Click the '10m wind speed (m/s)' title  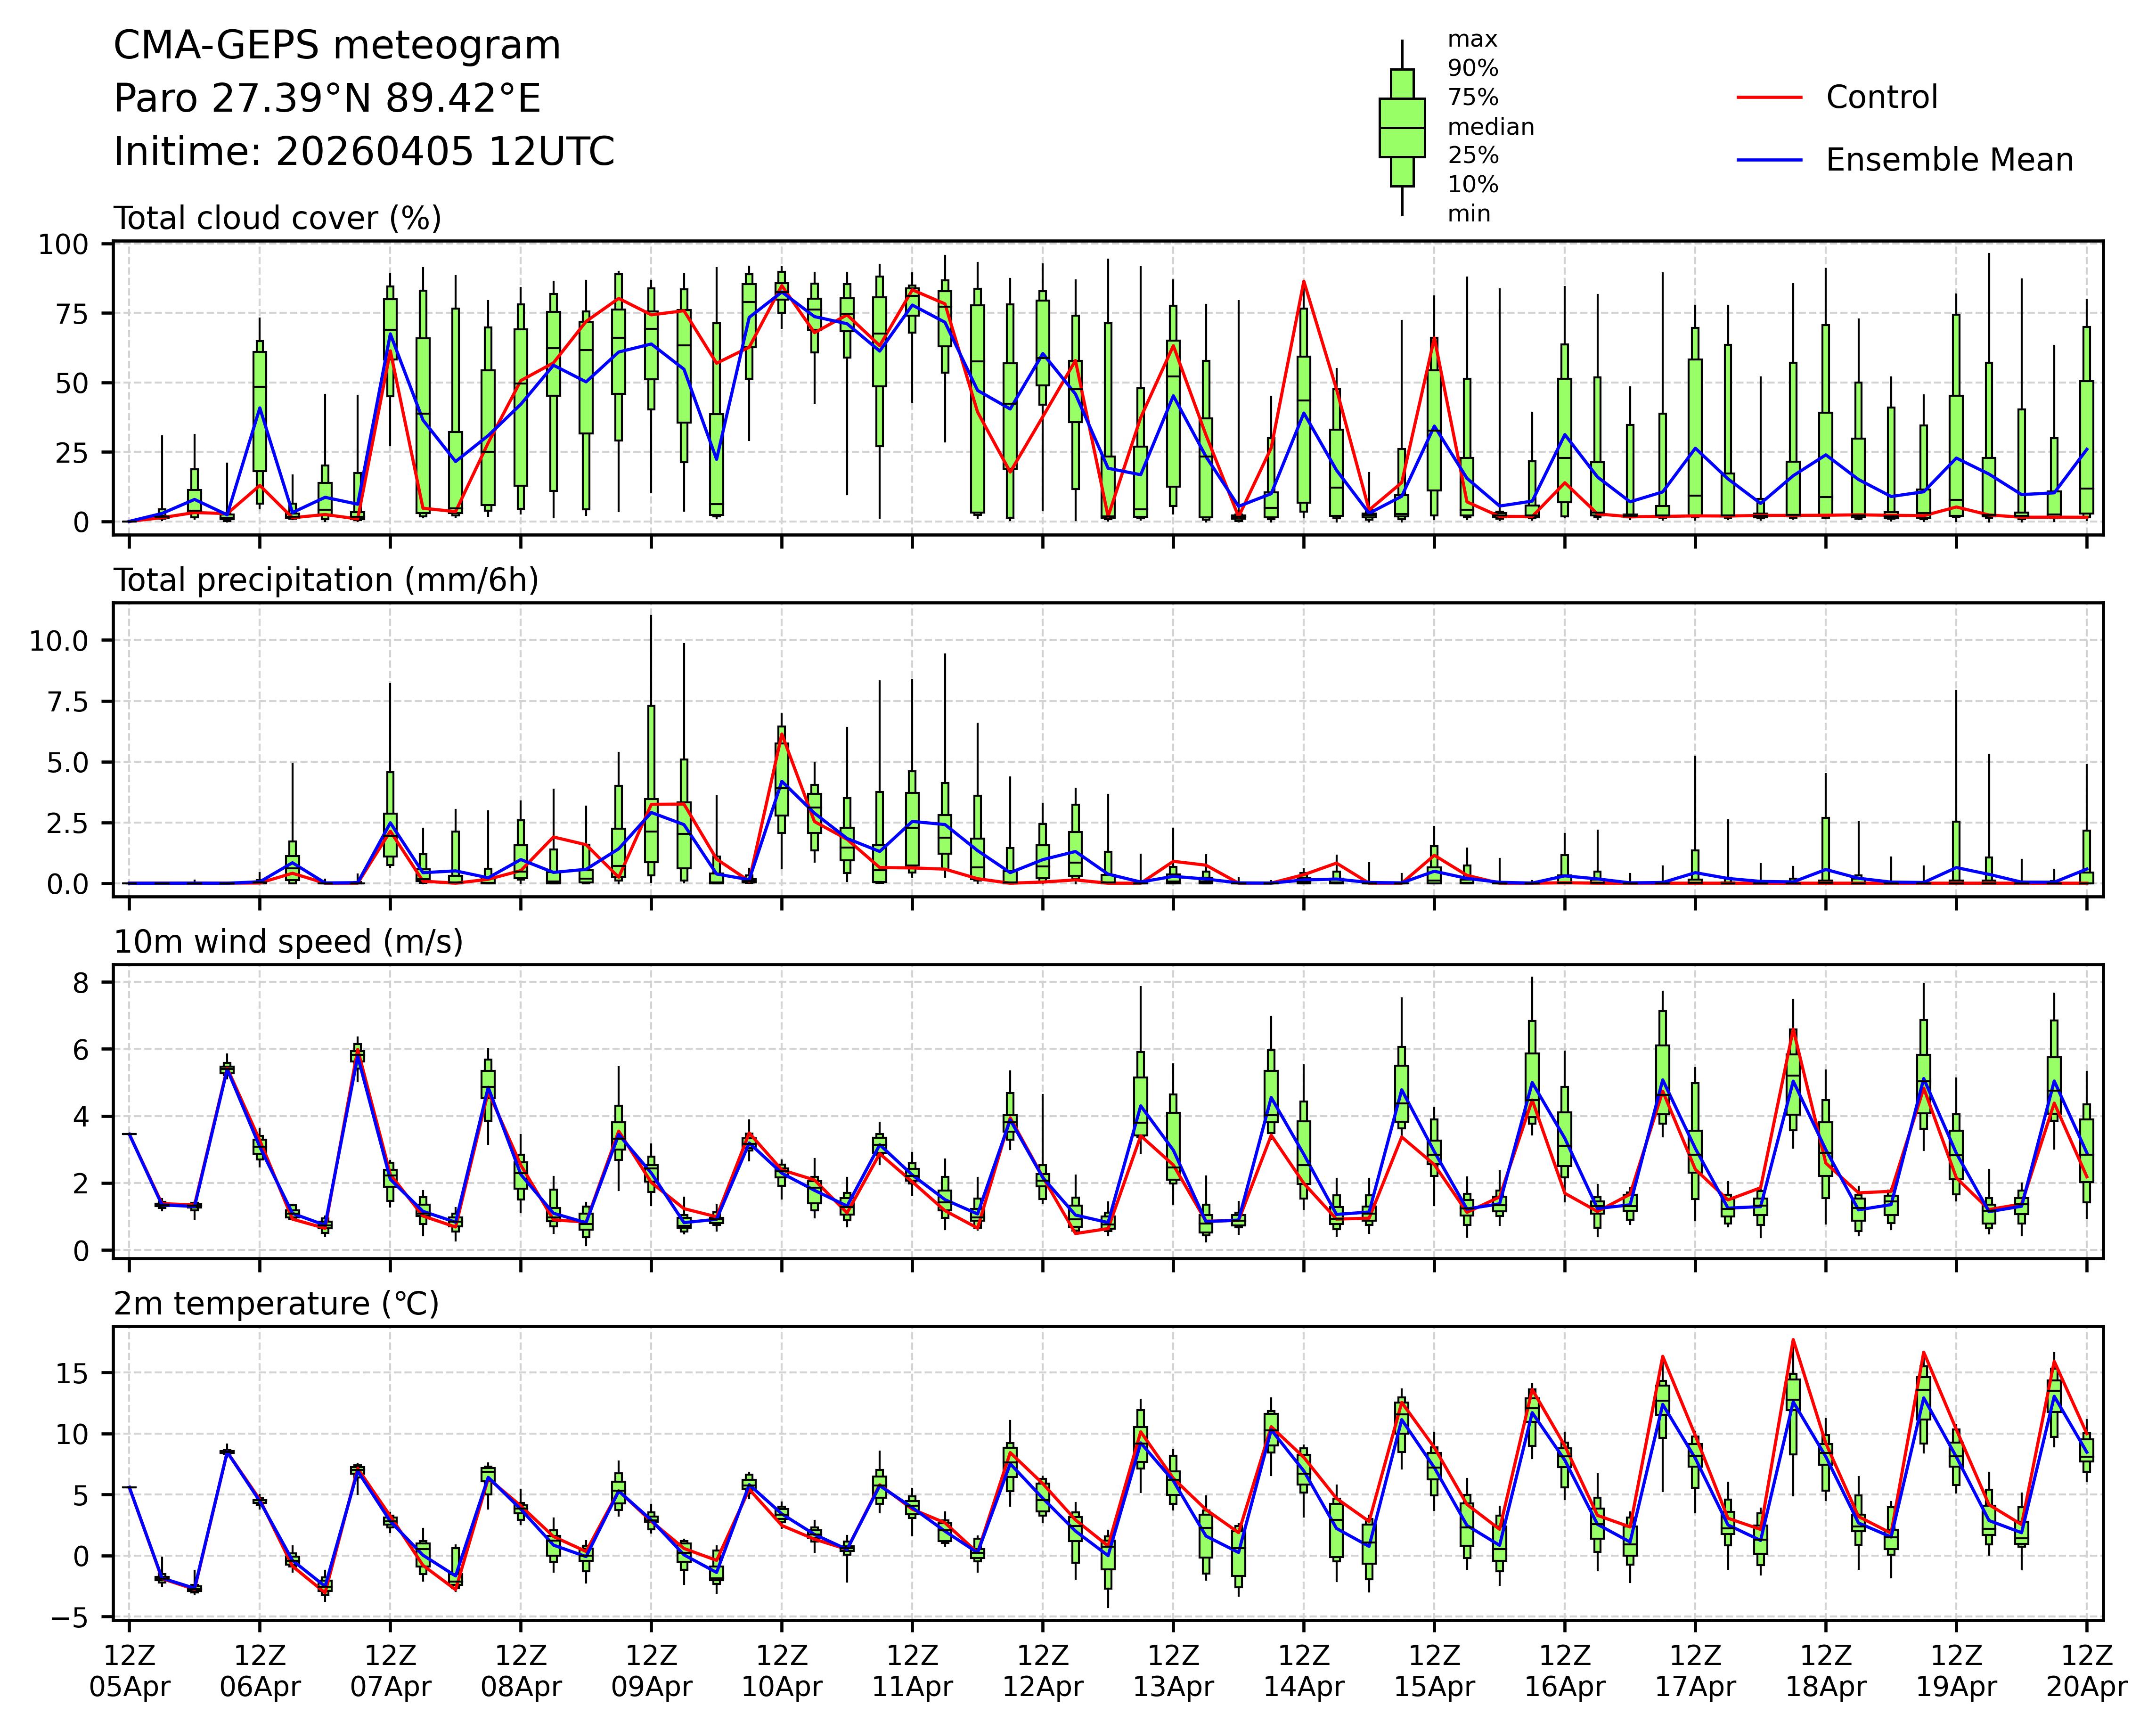pyautogui.click(x=288, y=942)
